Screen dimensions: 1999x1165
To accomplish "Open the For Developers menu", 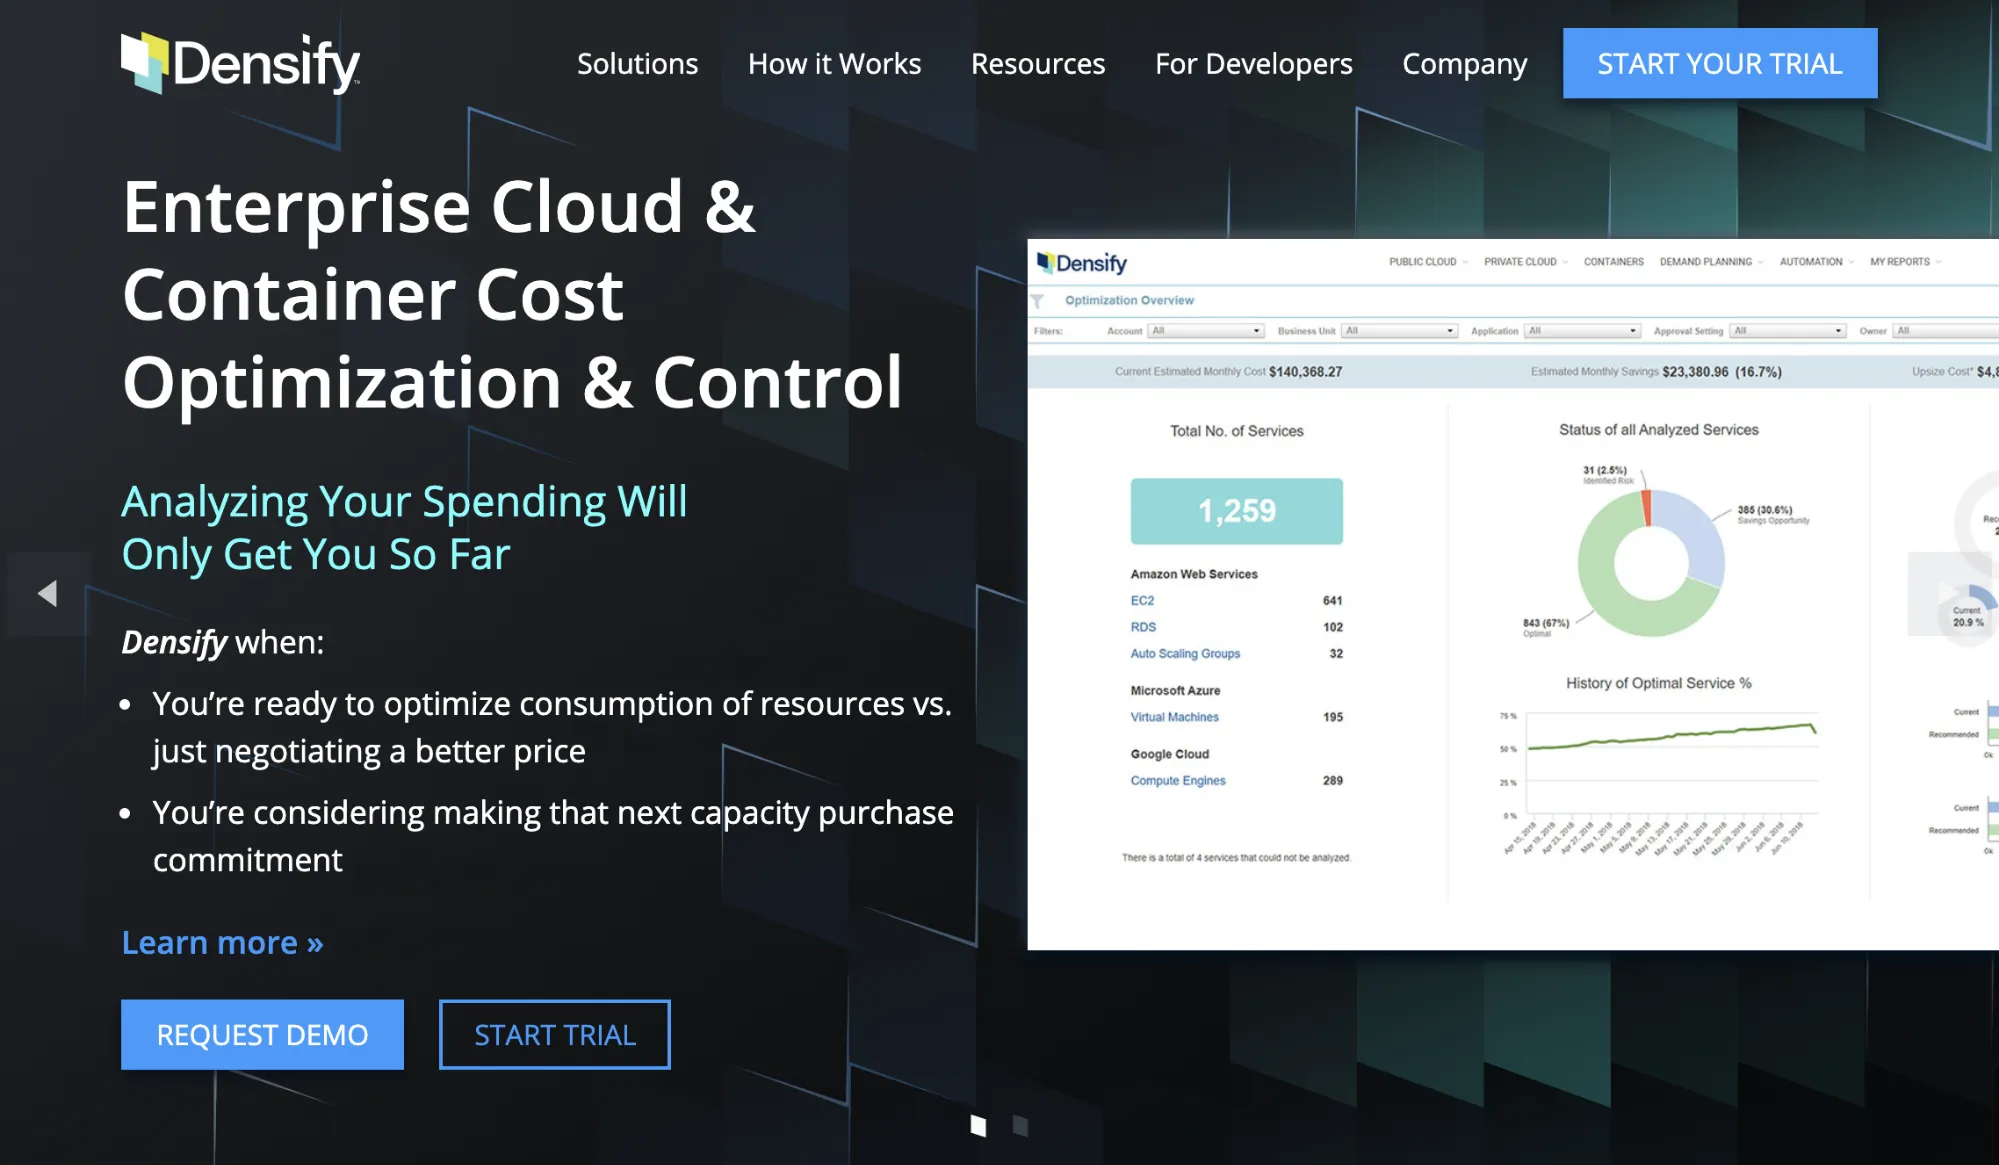I will tap(1254, 64).
